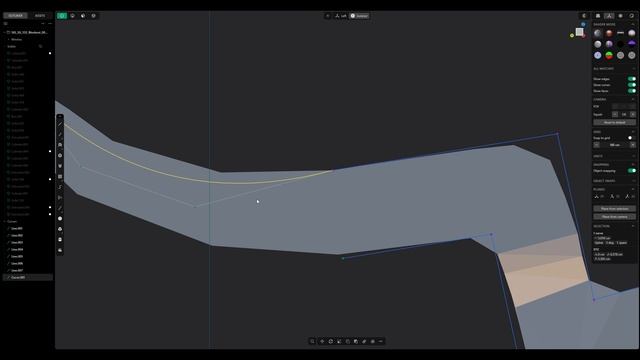This screenshot has width=640, height=360.
Task: Select the first Line item under Curves
Action: [x=17, y=229]
